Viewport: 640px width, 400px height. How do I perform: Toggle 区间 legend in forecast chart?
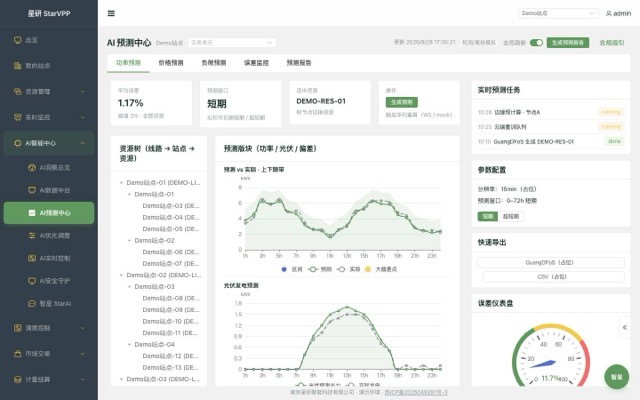pyautogui.click(x=292, y=269)
